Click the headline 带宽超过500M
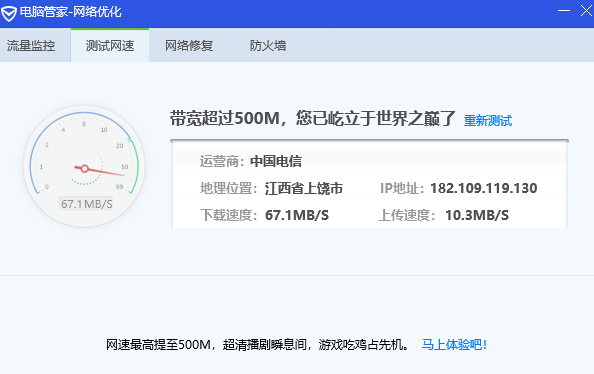Screen dimensions: 594x374 tap(224, 118)
